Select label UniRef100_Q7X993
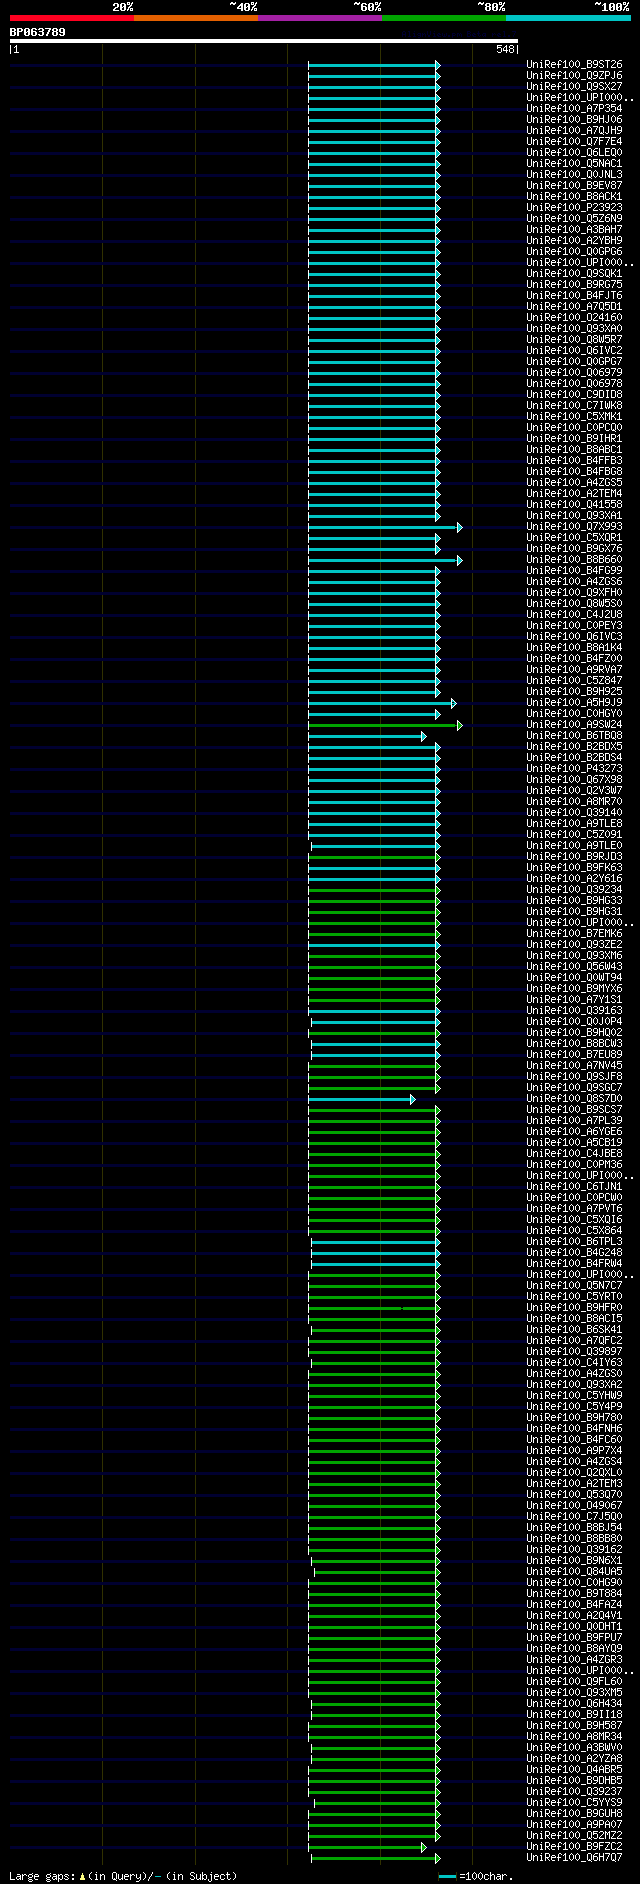Viewport: 640px width, 1884px height. coord(574,527)
